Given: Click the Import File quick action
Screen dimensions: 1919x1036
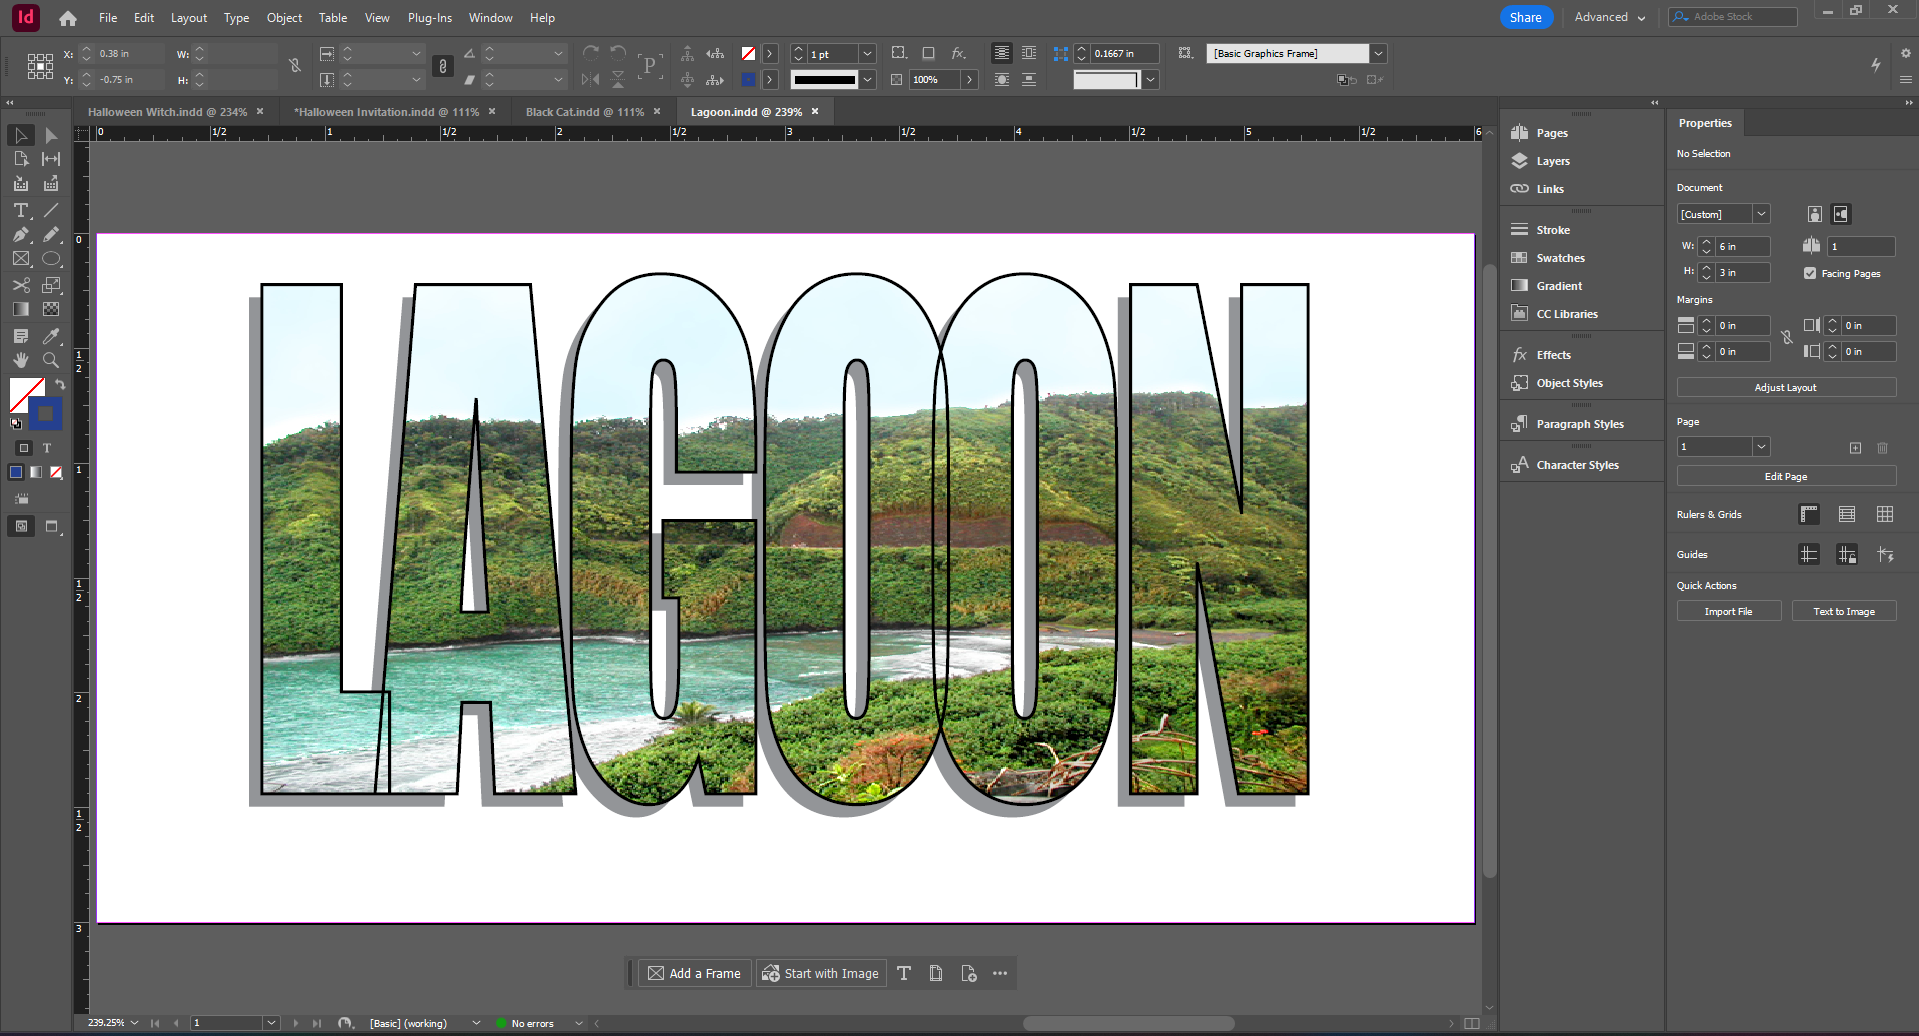Looking at the screenshot, I should coord(1729,611).
